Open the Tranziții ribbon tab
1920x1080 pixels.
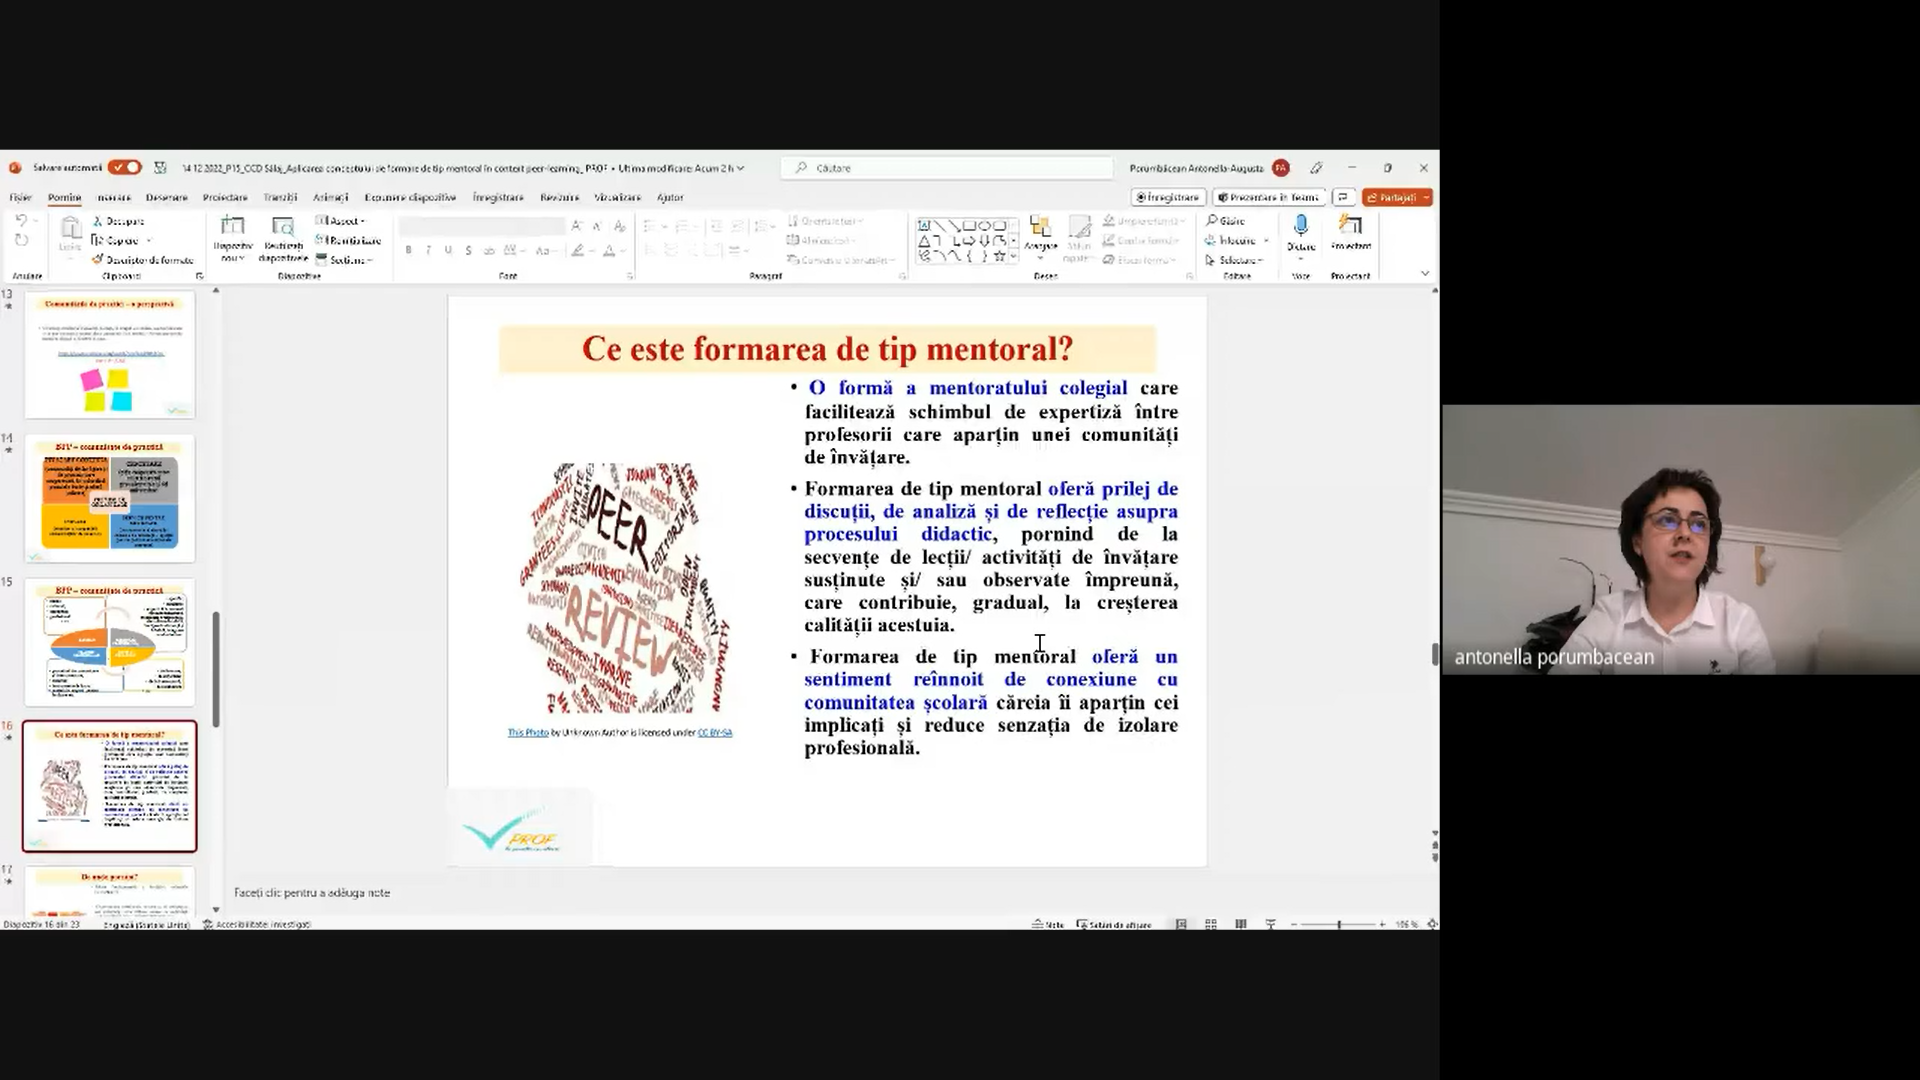pyautogui.click(x=280, y=198)
